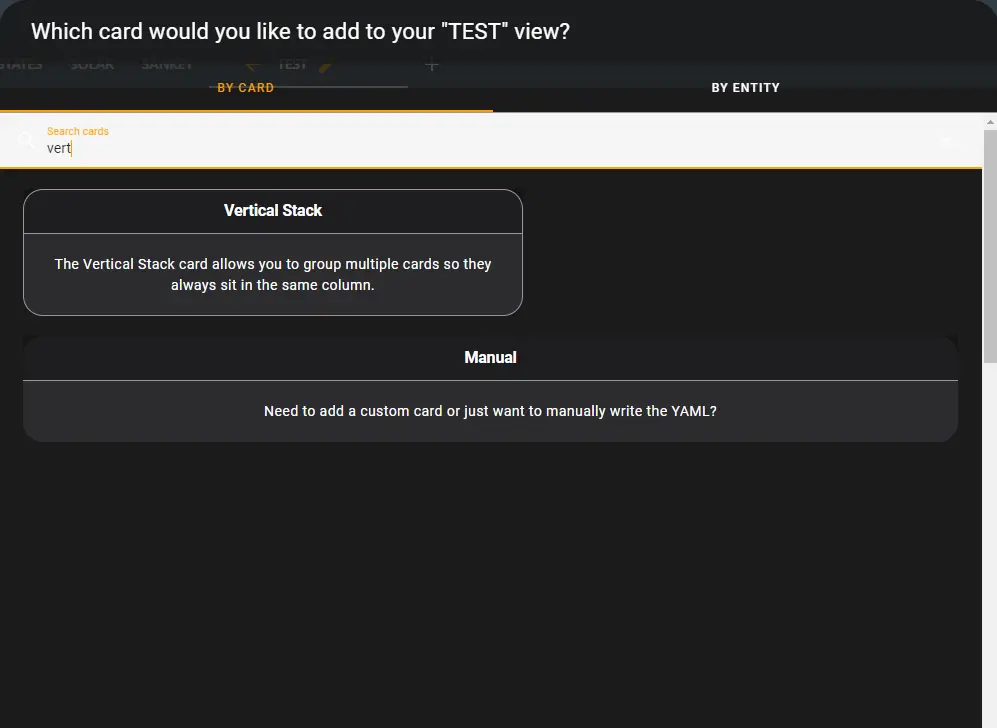997x728 pixels.
Task: Click the typed "vert" search text
Action: pos(58,148)
